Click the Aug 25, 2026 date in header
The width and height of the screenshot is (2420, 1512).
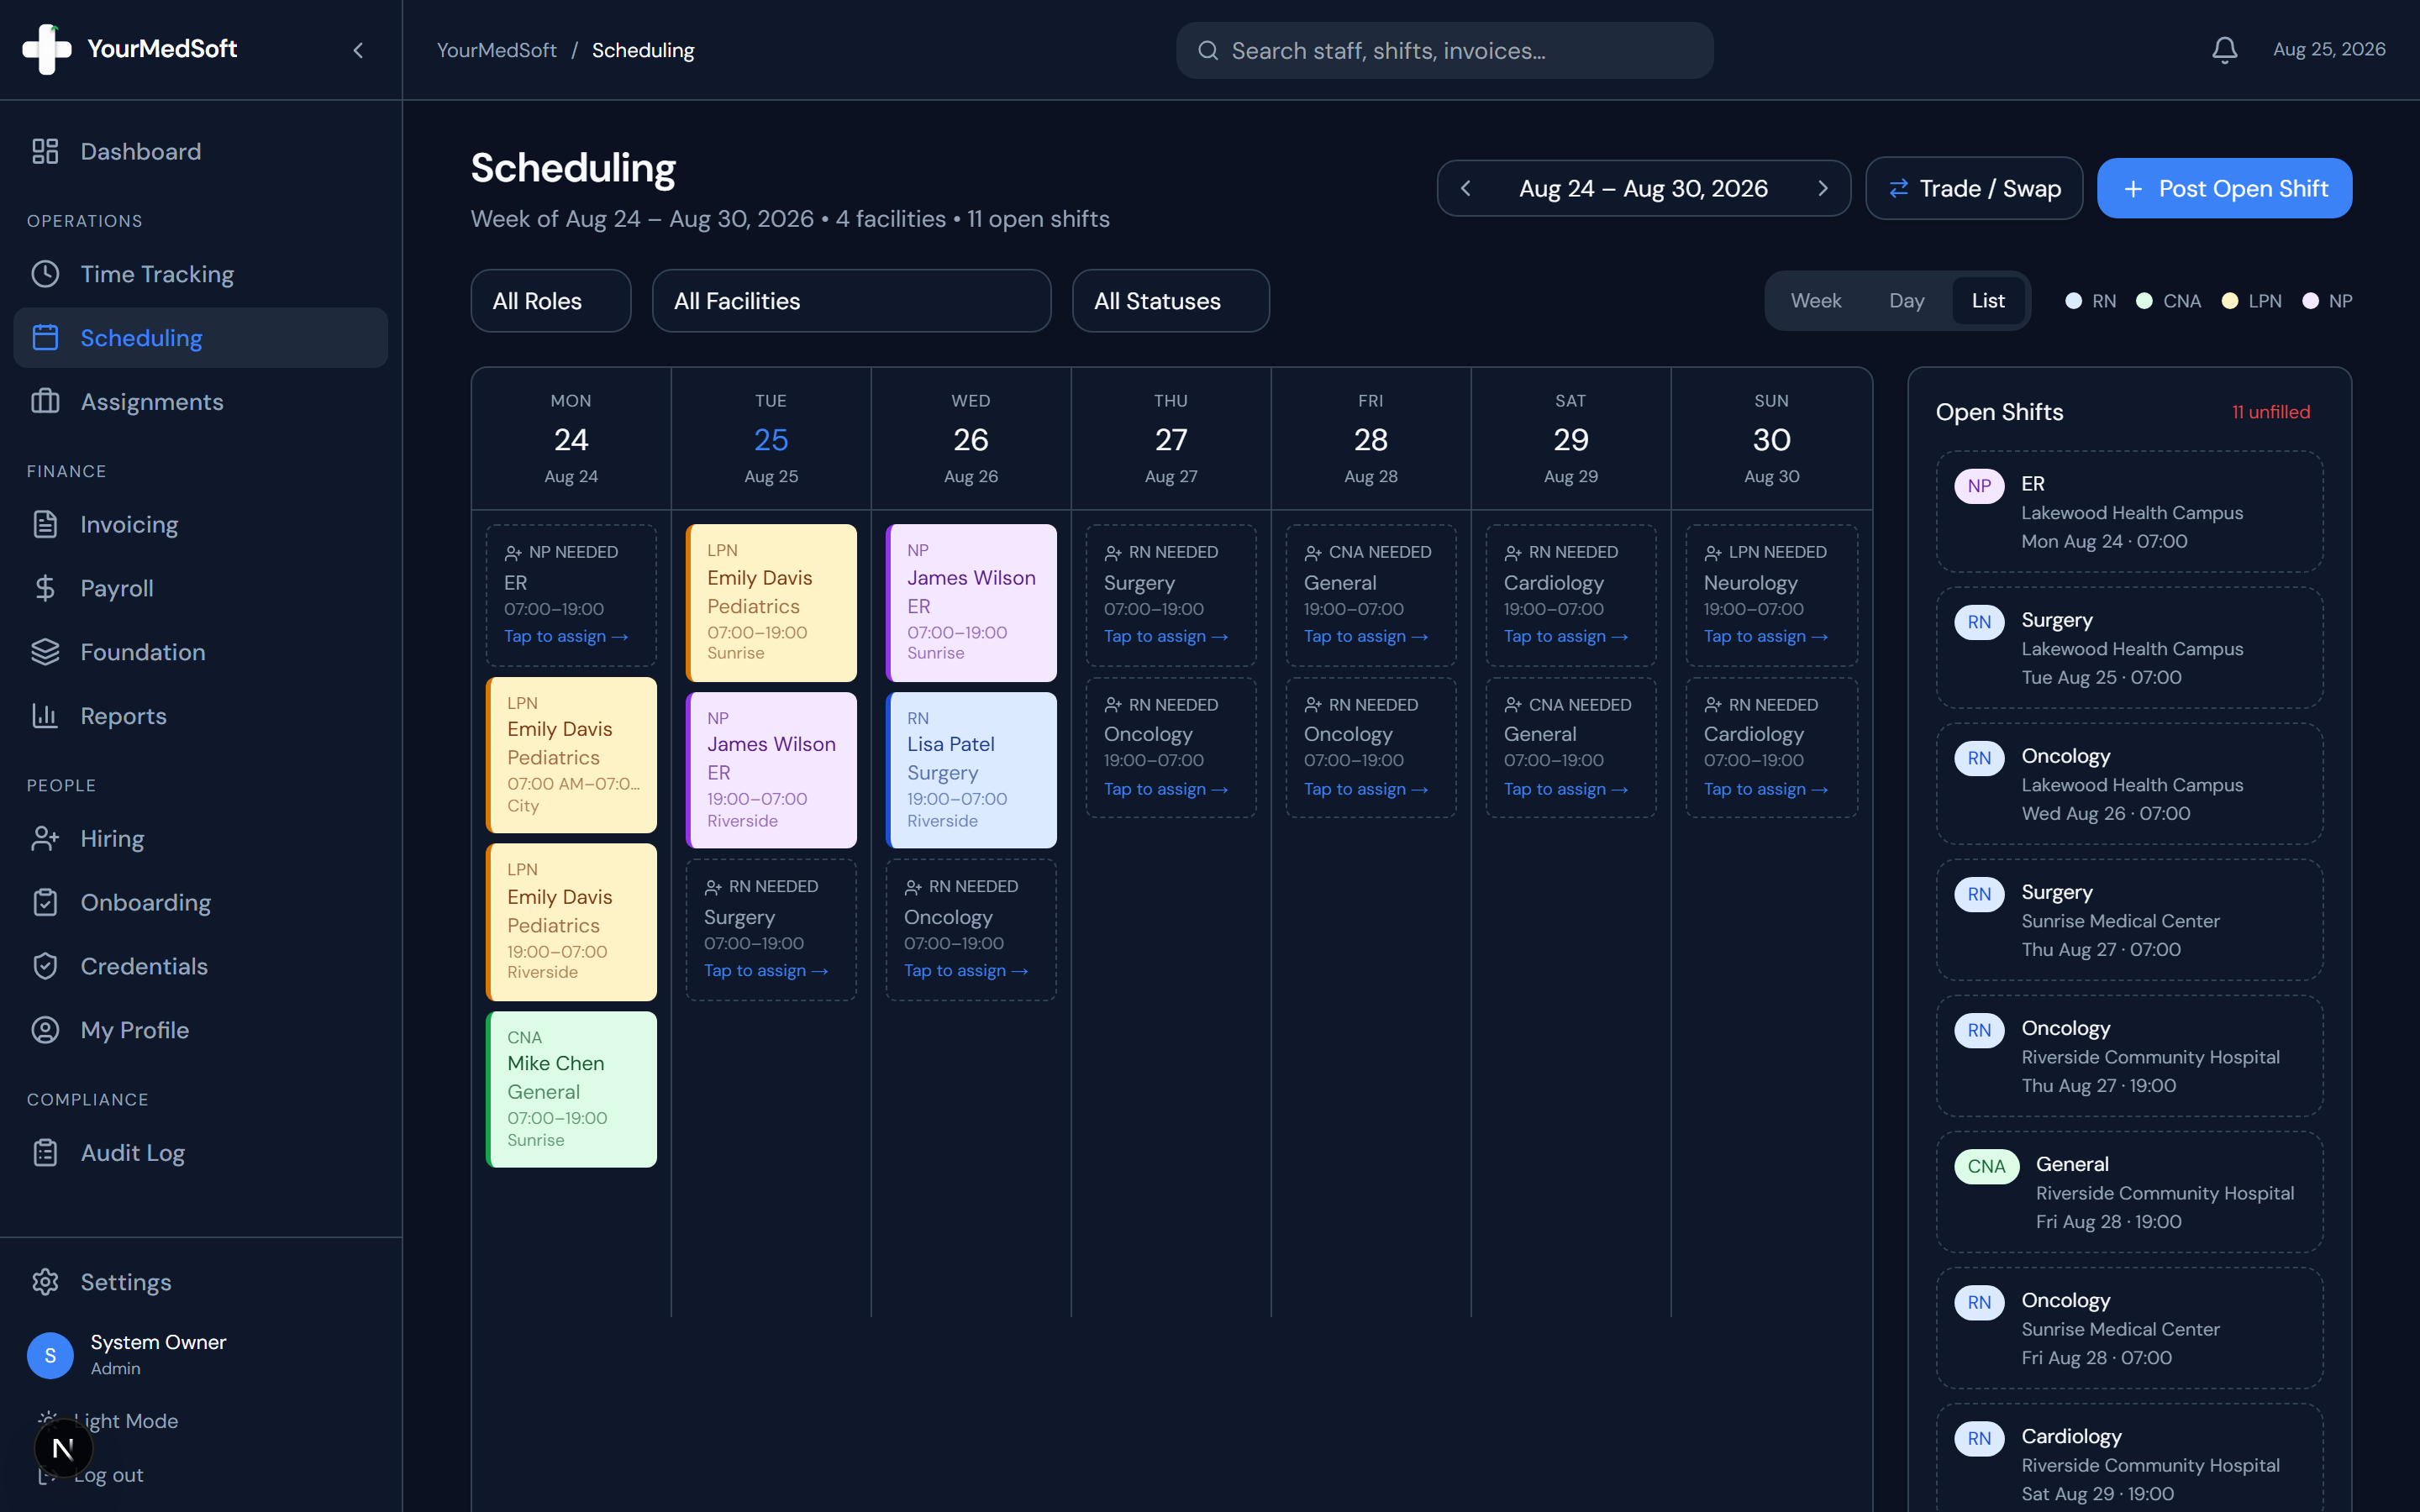2329,49
